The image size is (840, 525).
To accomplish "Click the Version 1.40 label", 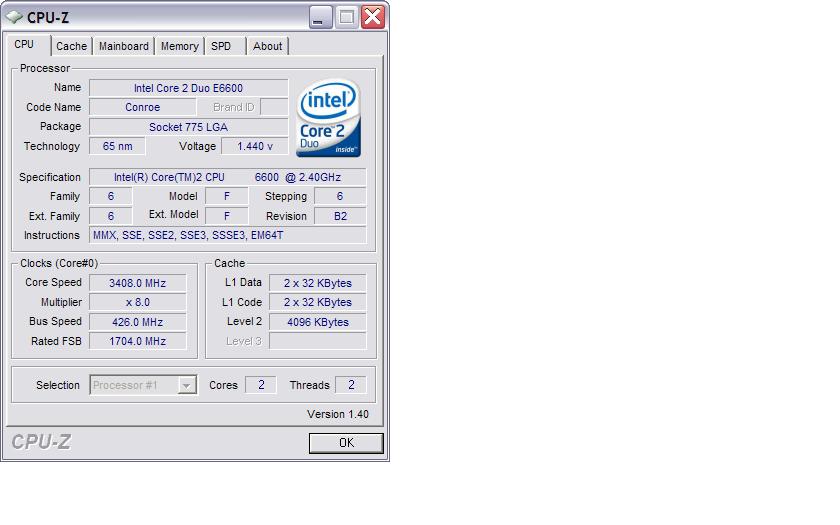I will tap(338, 415).
